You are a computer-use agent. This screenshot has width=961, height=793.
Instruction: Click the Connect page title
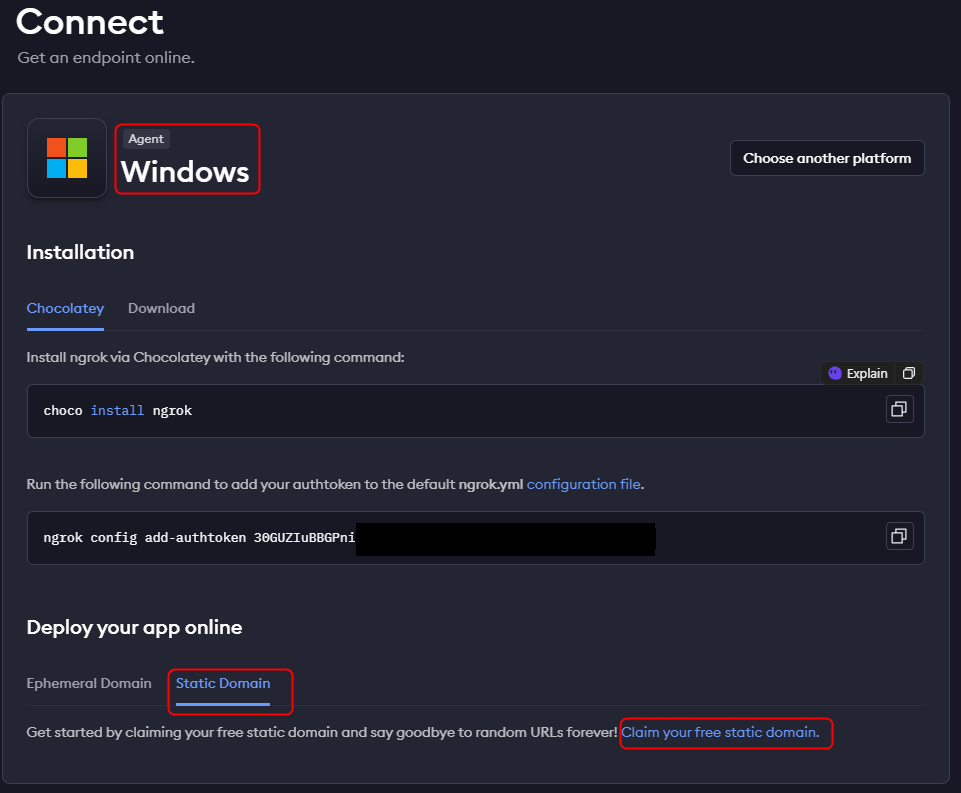point(90,21)
